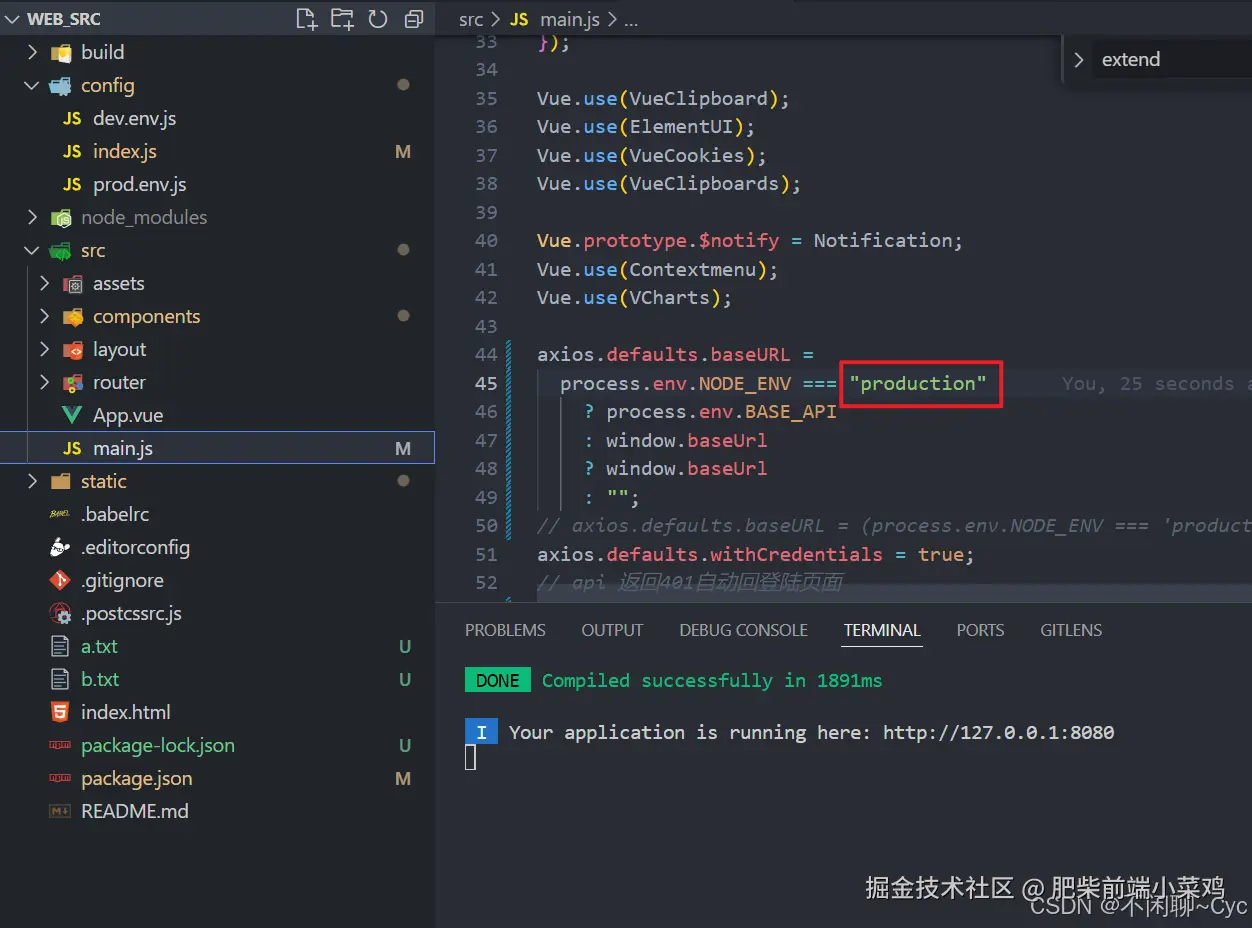Collapse the config folder chevron
Image resolution: width=1252 pixels, height=928 pixels.
click(32, 85)
